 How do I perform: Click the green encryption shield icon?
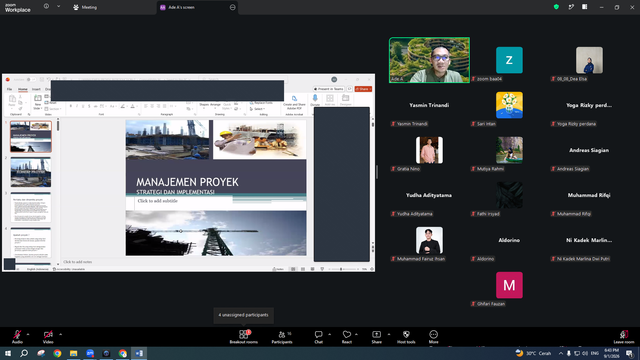(556, 7)
